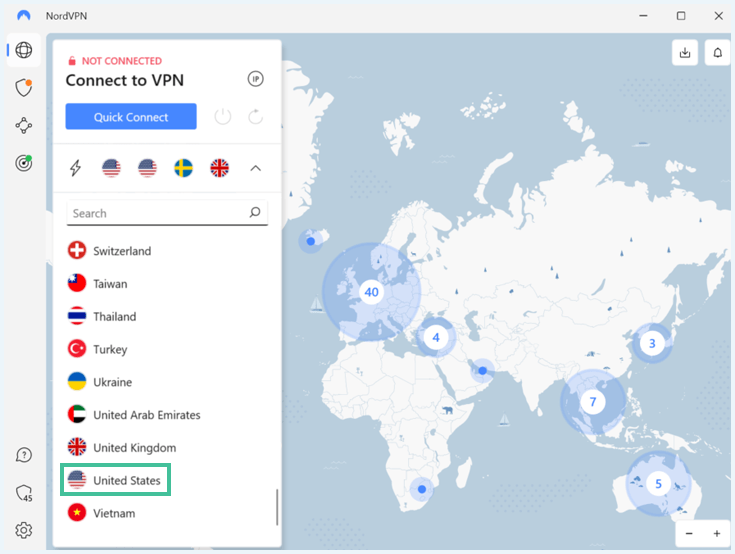735x554 pixels.
Task: Select the Sweden recent flag
Action: (x=183, y=168)
